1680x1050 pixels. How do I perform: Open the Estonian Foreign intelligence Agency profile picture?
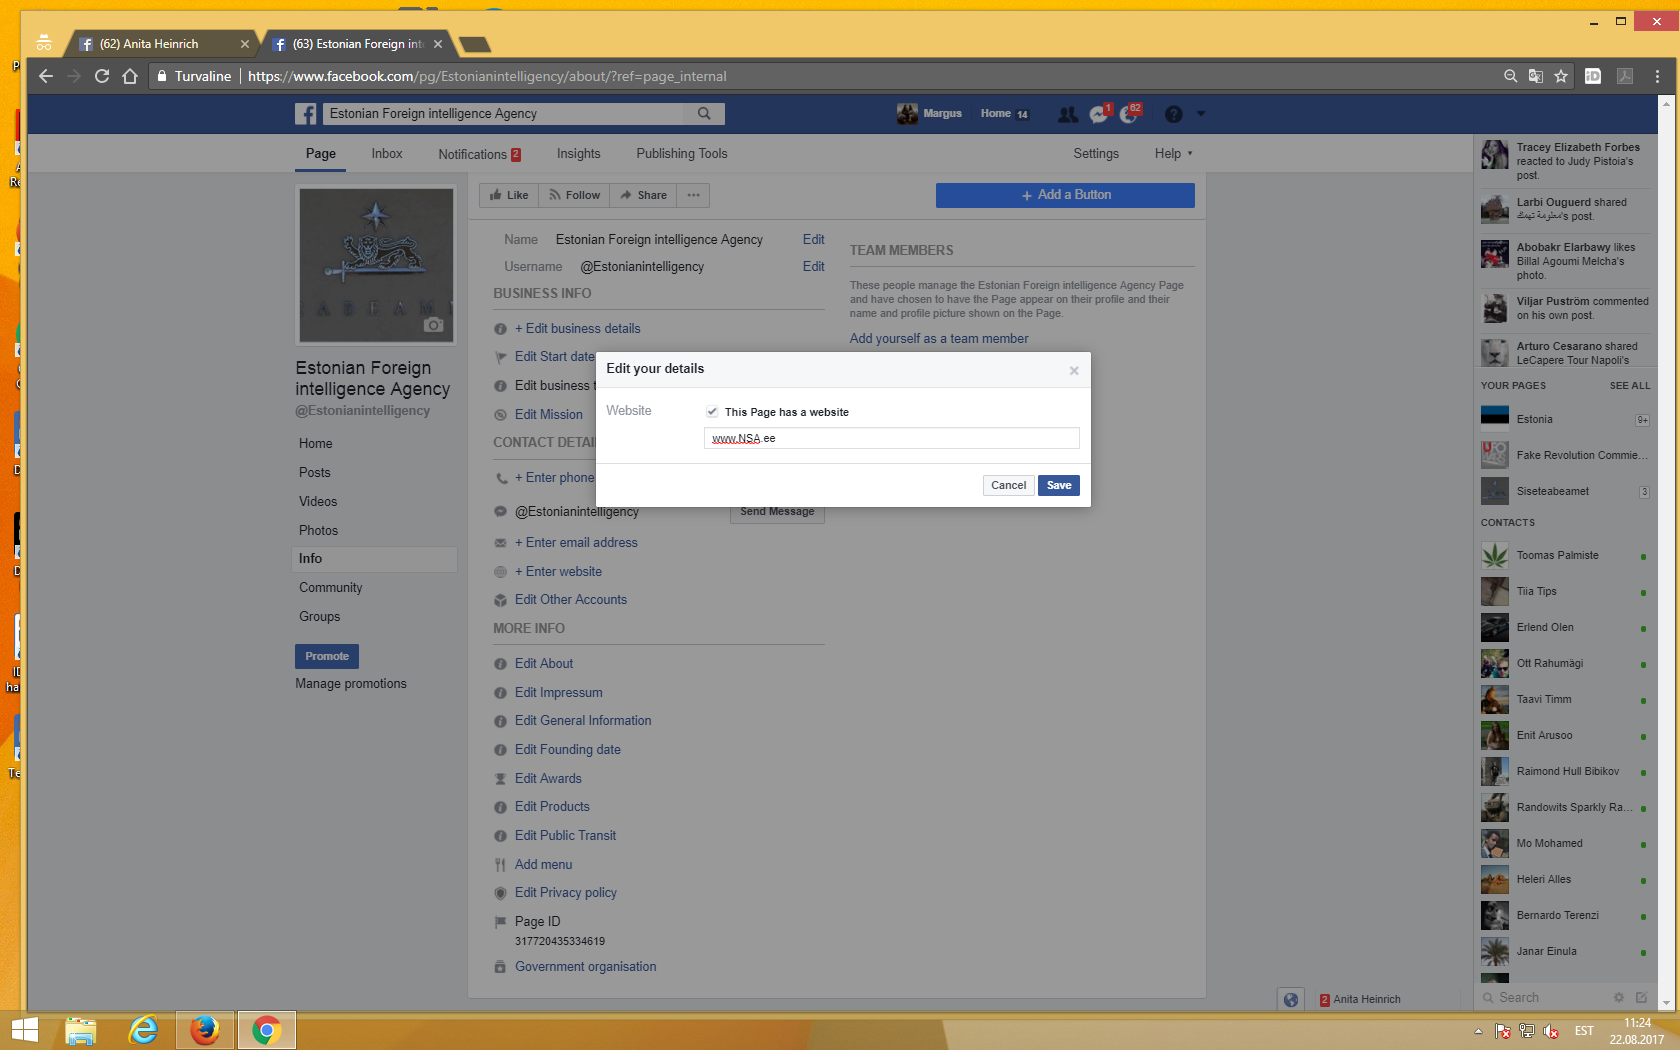point(376,265)
